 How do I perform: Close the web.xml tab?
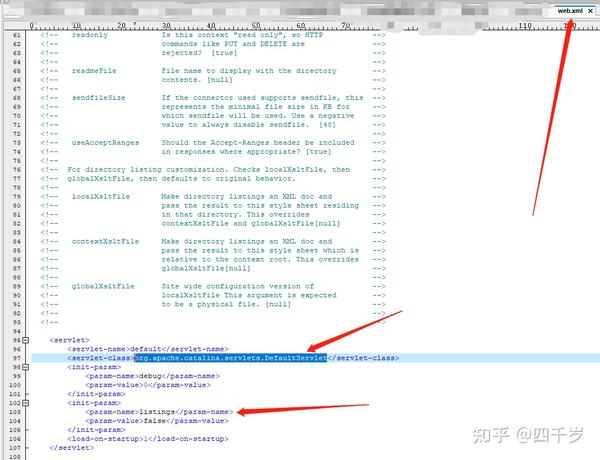tap(590, 11)
